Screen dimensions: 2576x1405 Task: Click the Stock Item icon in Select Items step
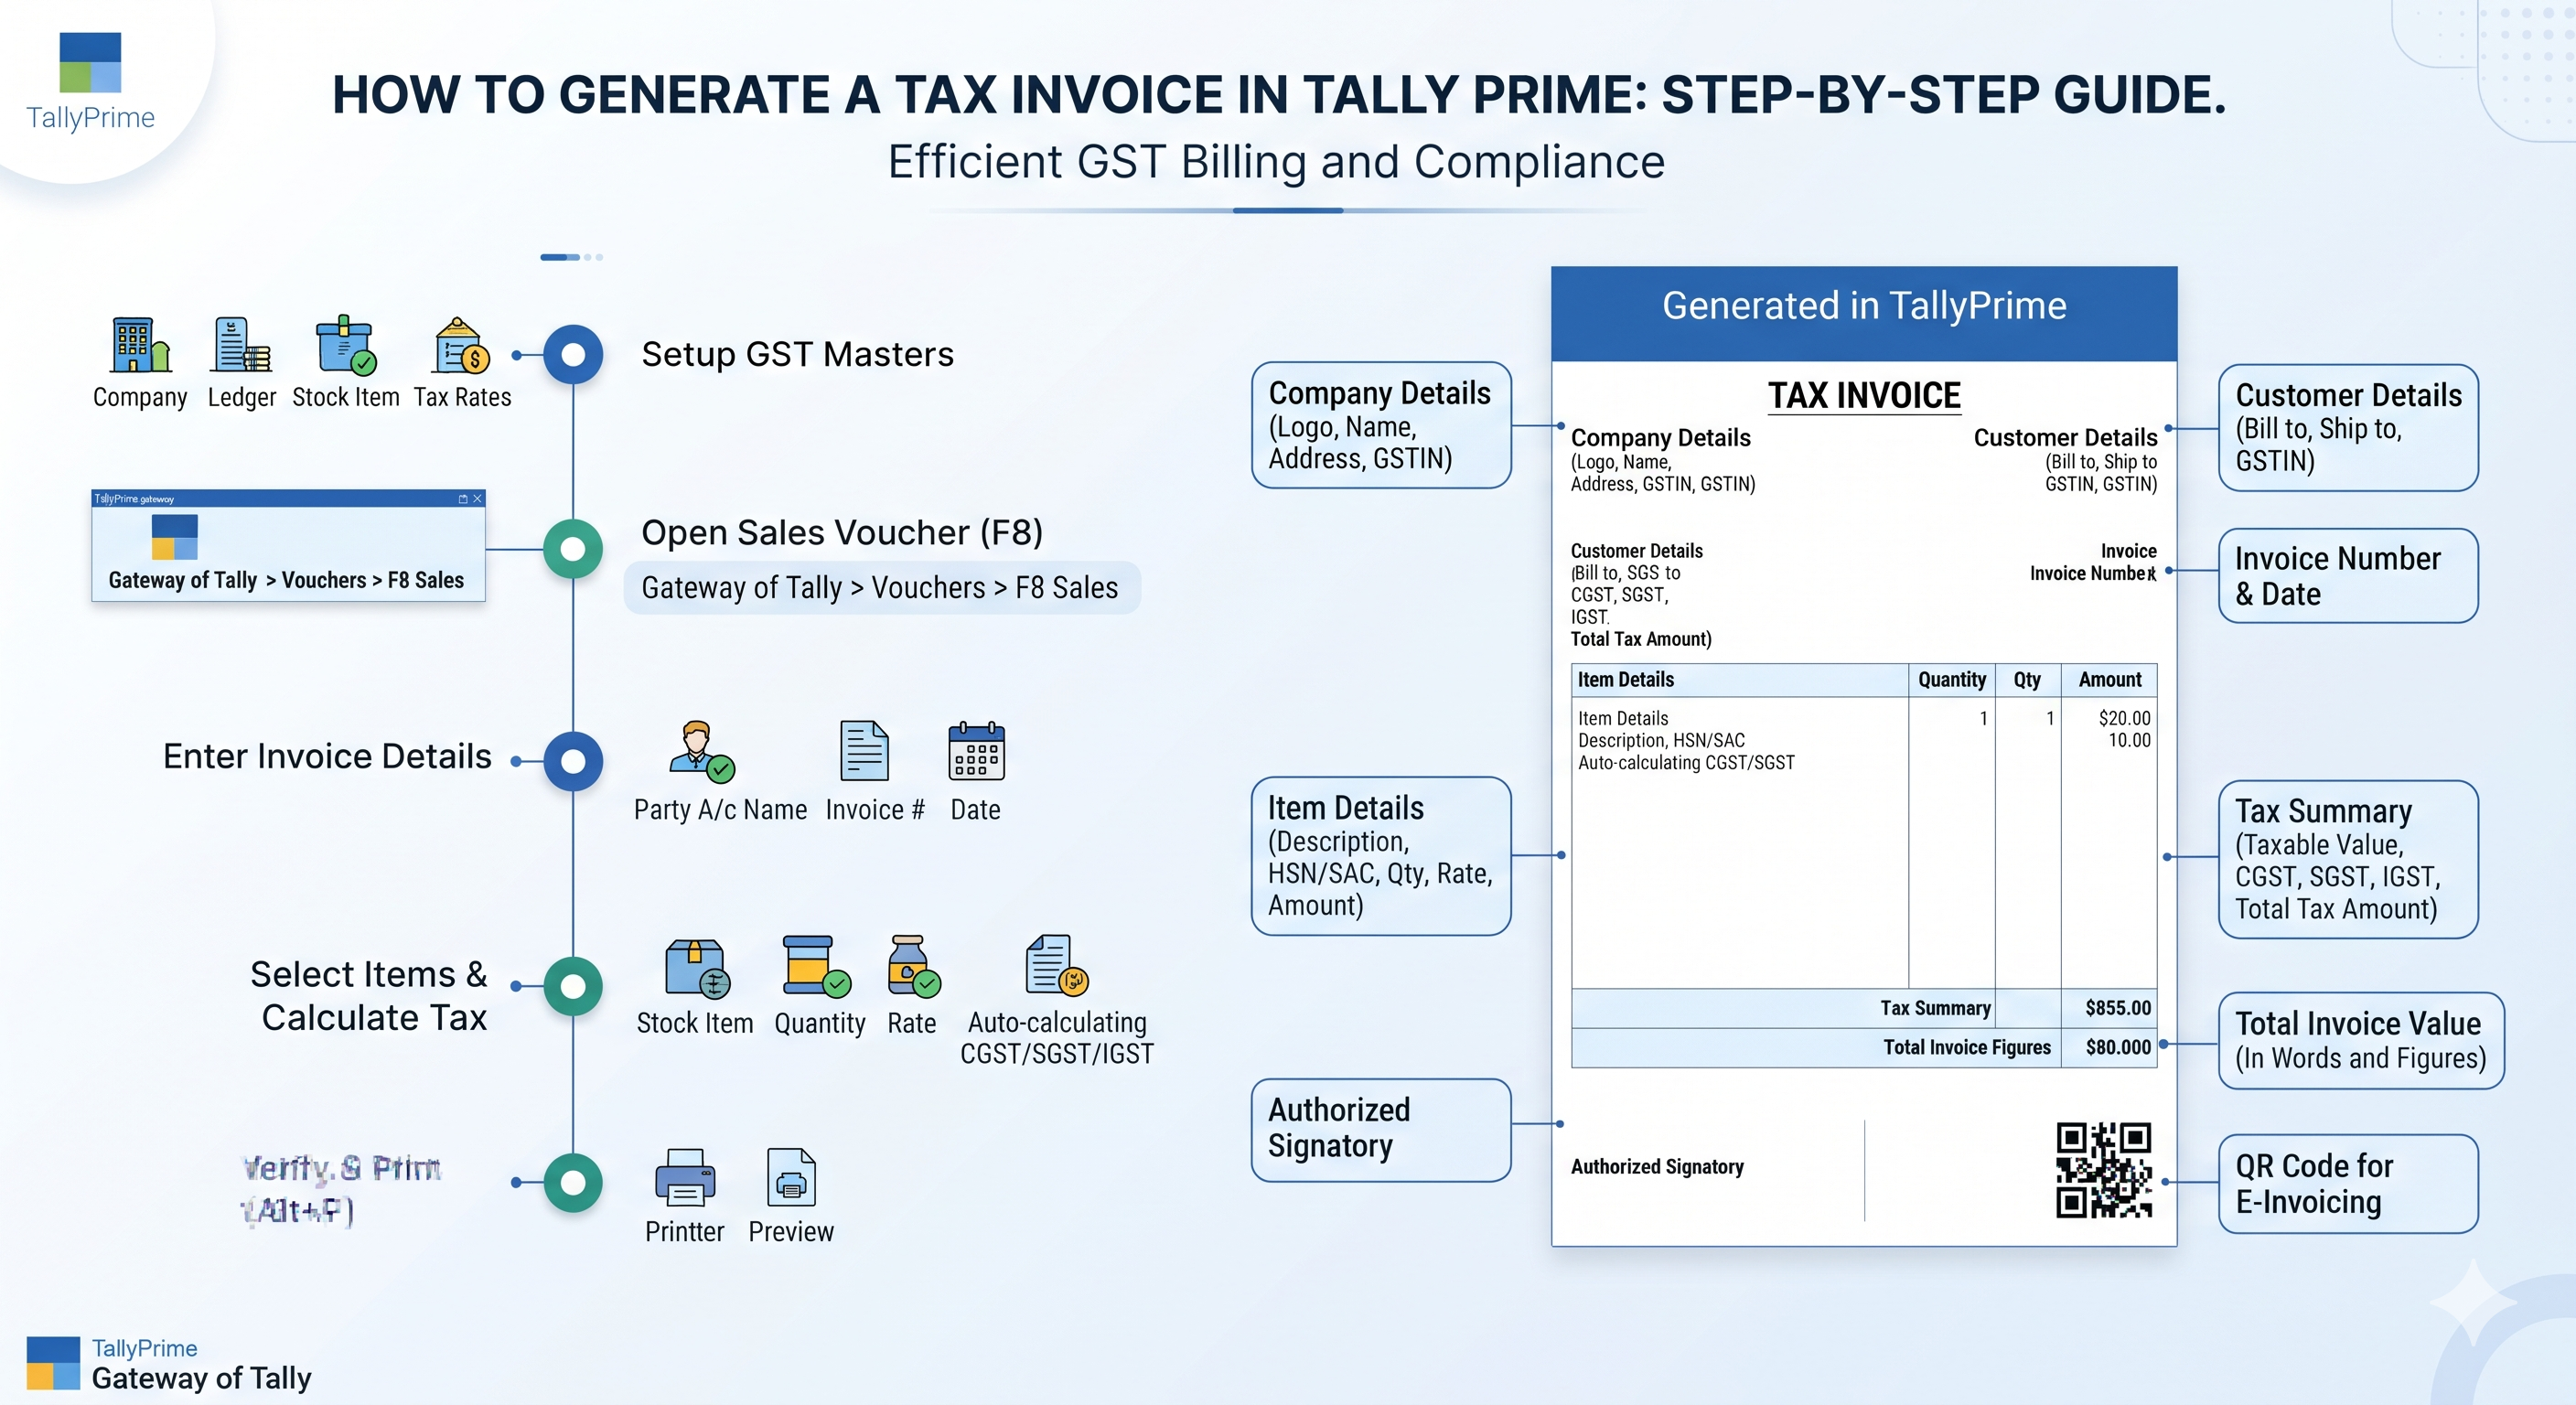[697, 968]
